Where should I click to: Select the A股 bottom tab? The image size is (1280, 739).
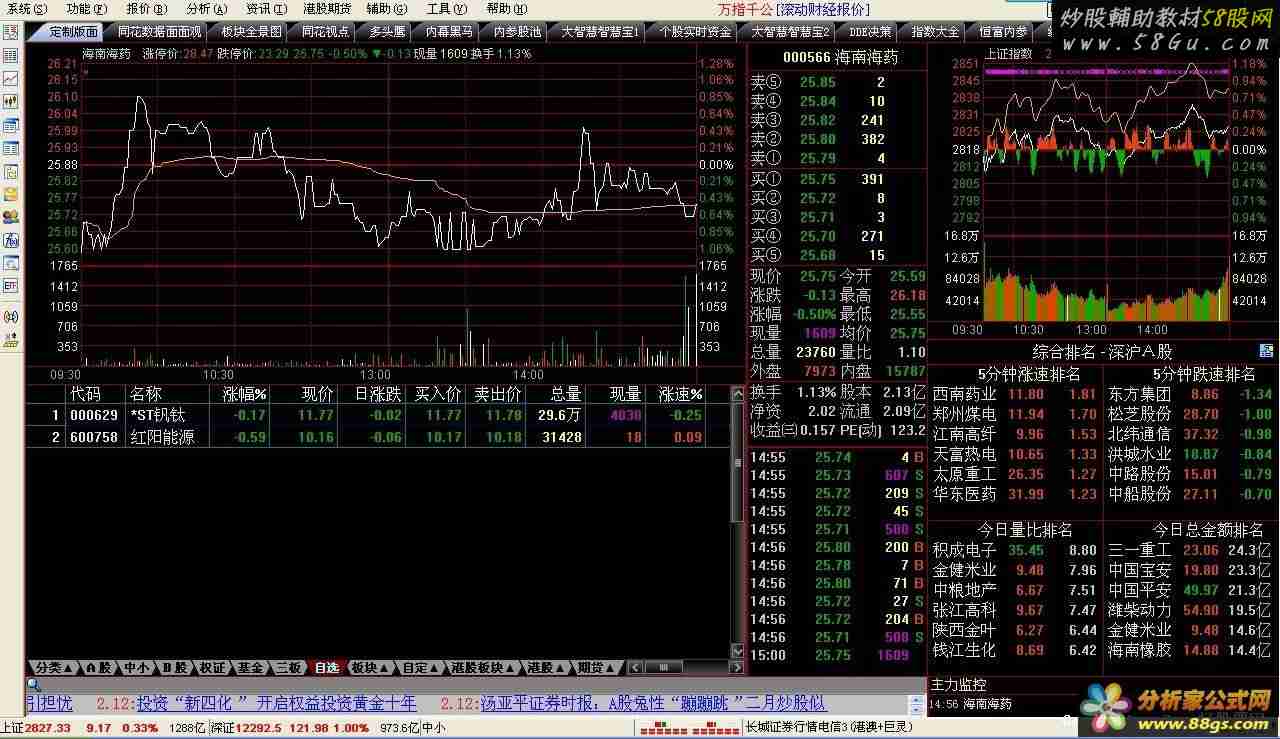click(x=98, y=667)
